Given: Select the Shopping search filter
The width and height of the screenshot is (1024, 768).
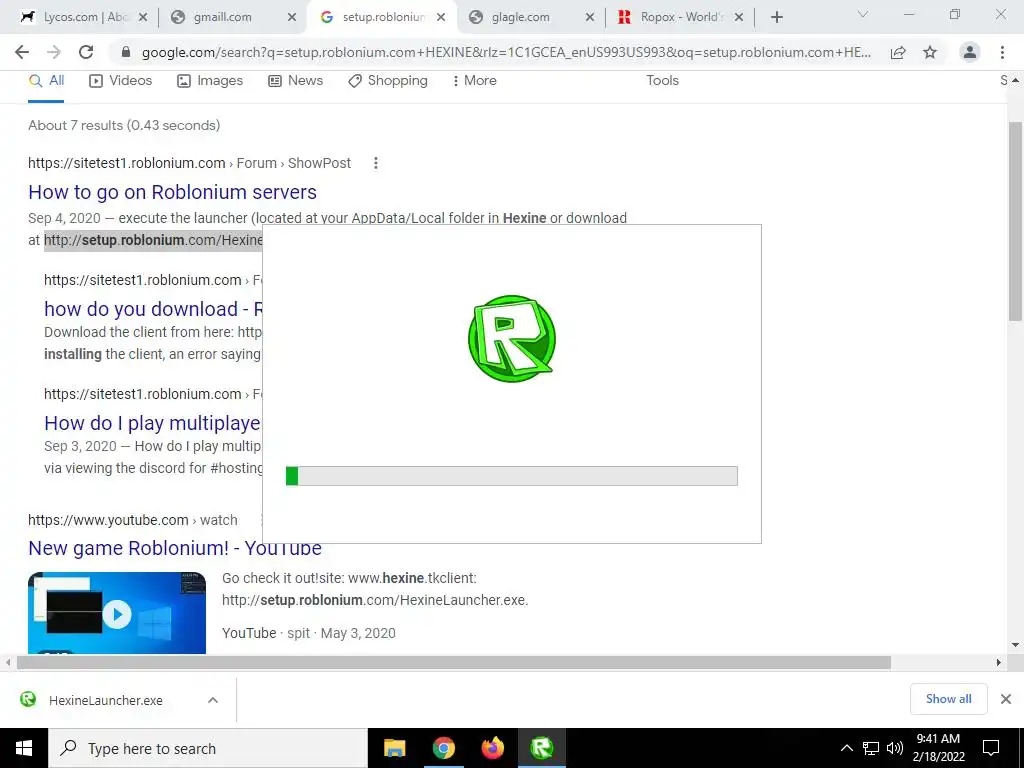Looking at the screenshot, I should pos(388,80).
